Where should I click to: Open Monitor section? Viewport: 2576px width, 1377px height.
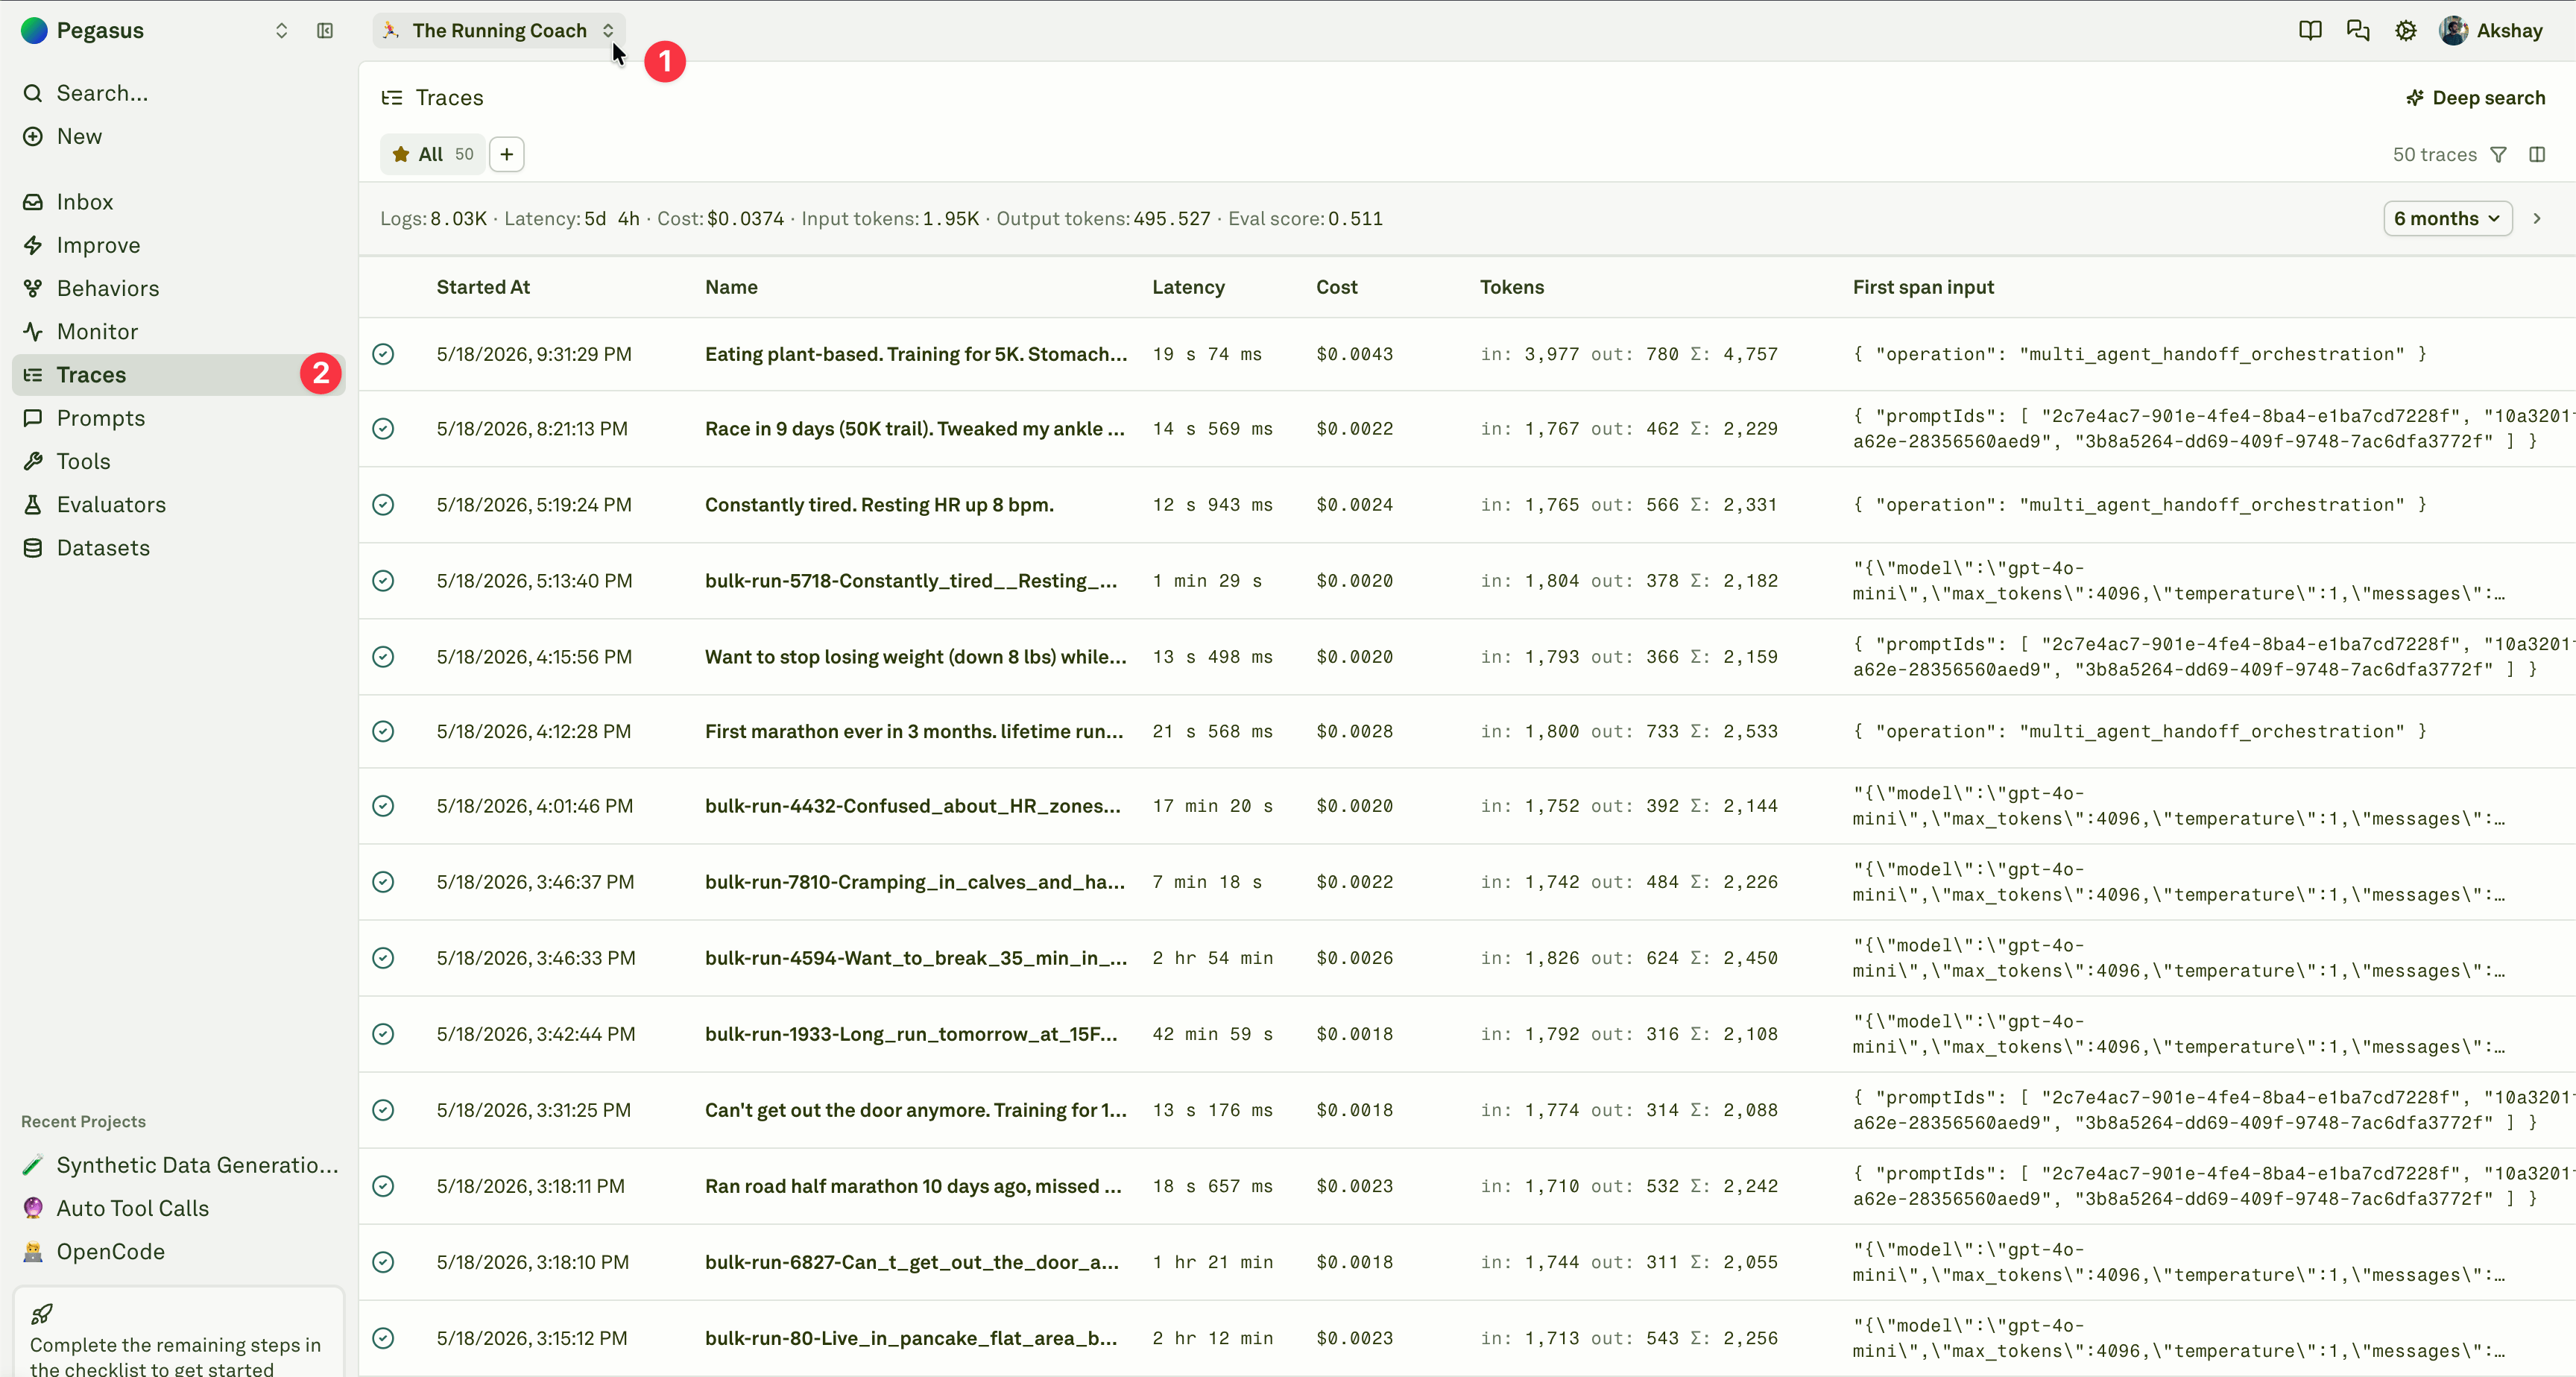[x=180, y=331]
